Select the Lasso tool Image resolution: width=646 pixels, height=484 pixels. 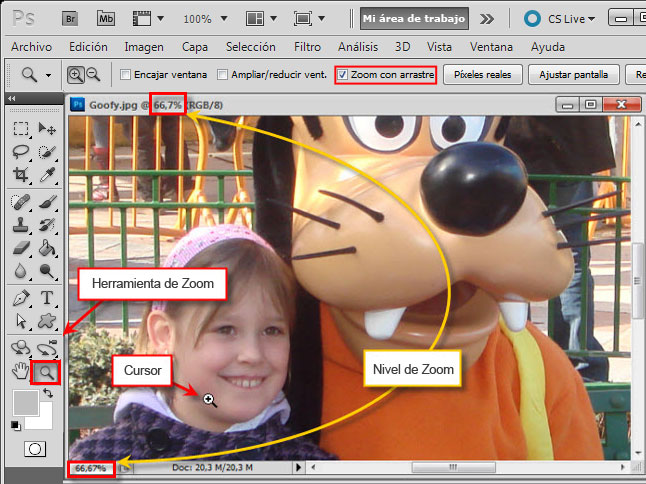point(21,152)
